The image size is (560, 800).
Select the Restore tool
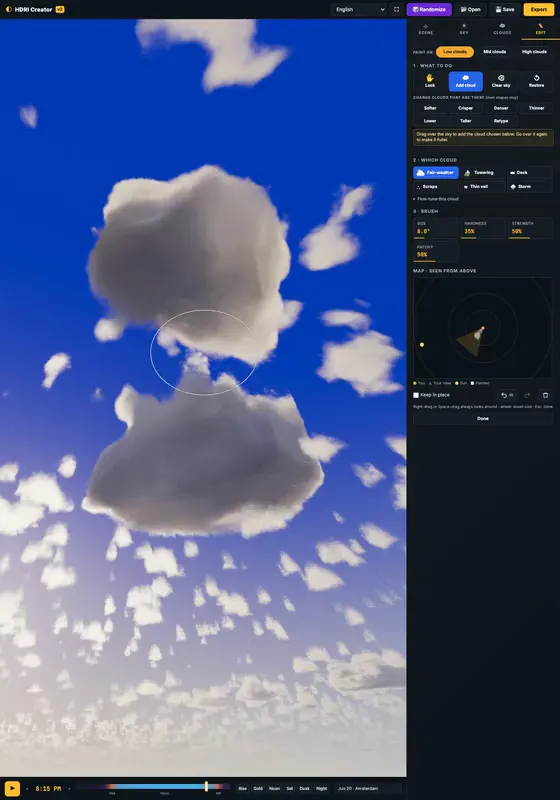[x=536, y=81]
